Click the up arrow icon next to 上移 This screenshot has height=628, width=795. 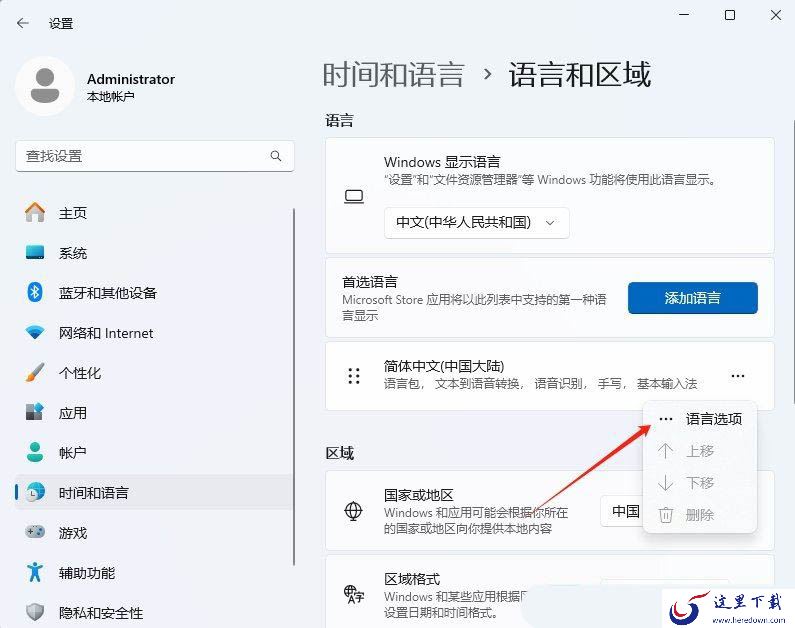665,451
